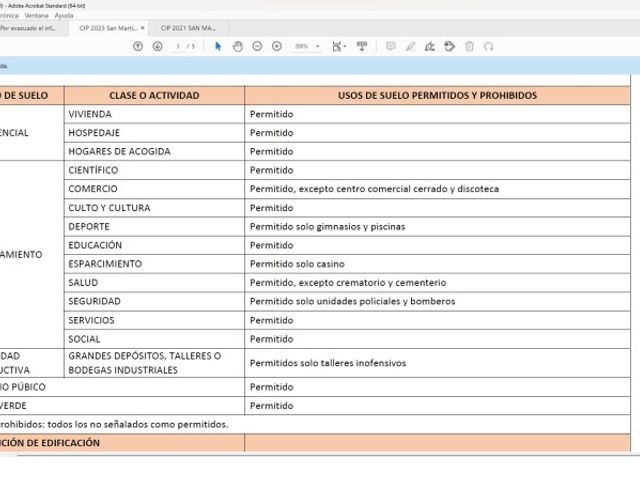Click Permitido, excepto crematorio y cementerio
Image resolution: width=640 pixels, height=480 pixels.
click(348, 283)
